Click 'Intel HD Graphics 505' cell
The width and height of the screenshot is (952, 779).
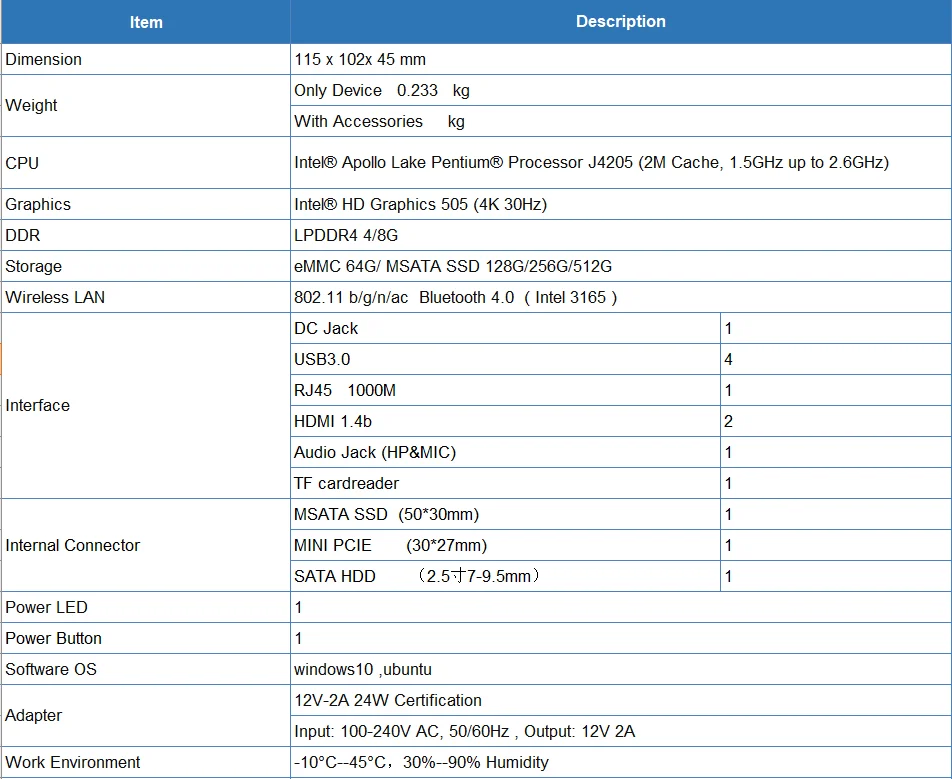(x=620, y=204)
